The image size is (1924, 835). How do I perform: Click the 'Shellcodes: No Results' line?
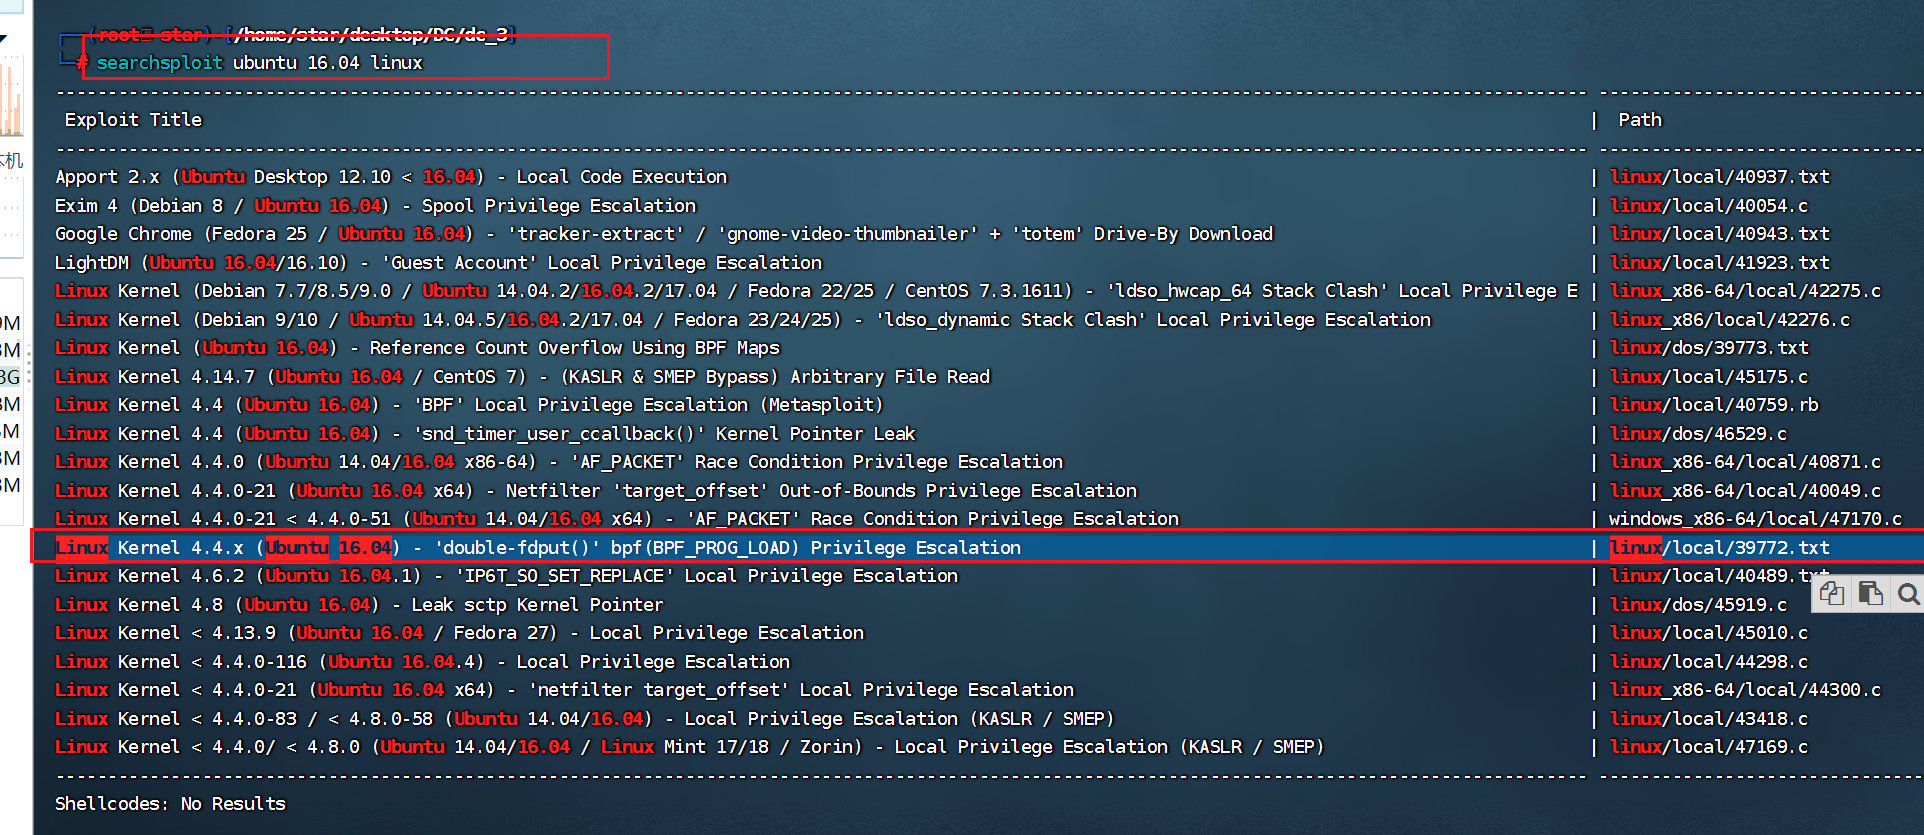(170, 804)
